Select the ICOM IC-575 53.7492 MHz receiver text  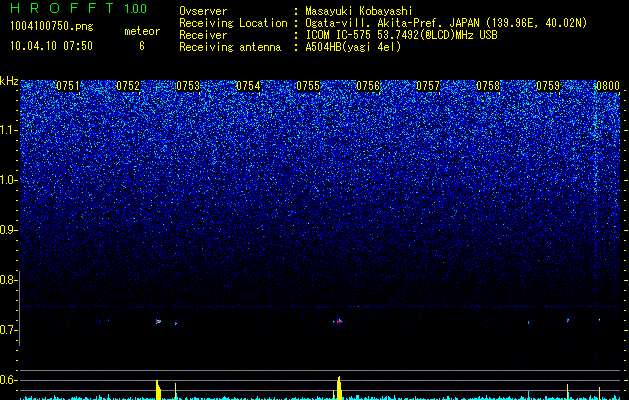click(x=401, y=35)
